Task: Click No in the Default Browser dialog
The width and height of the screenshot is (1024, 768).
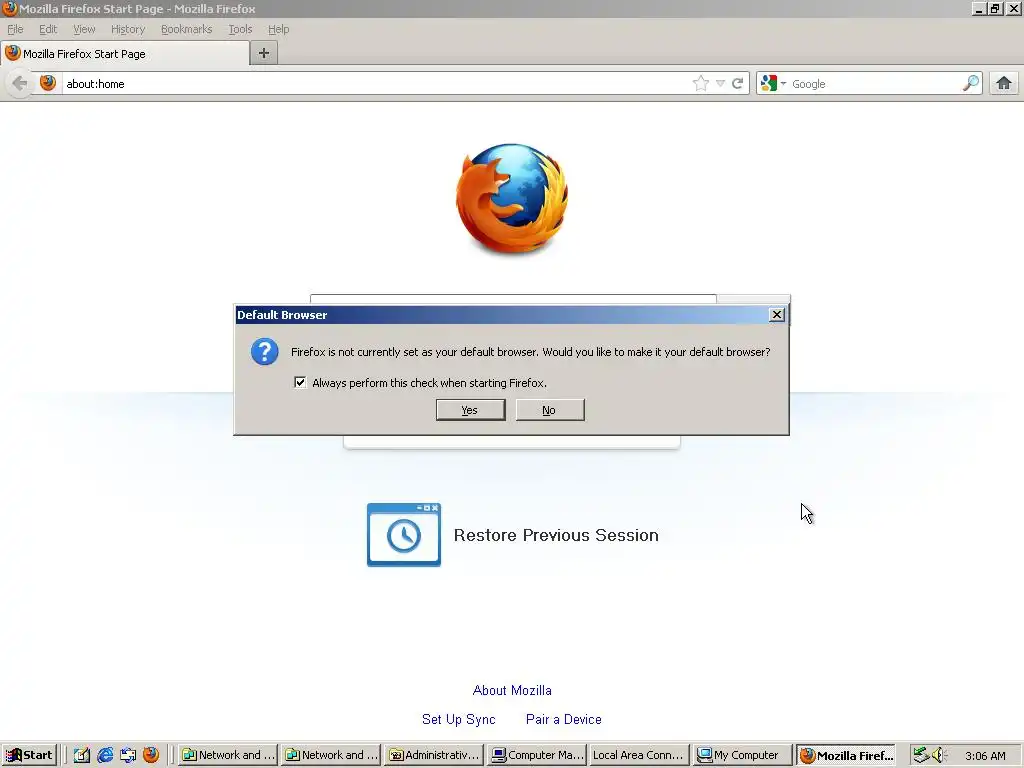Action: [x=550, y=410]
